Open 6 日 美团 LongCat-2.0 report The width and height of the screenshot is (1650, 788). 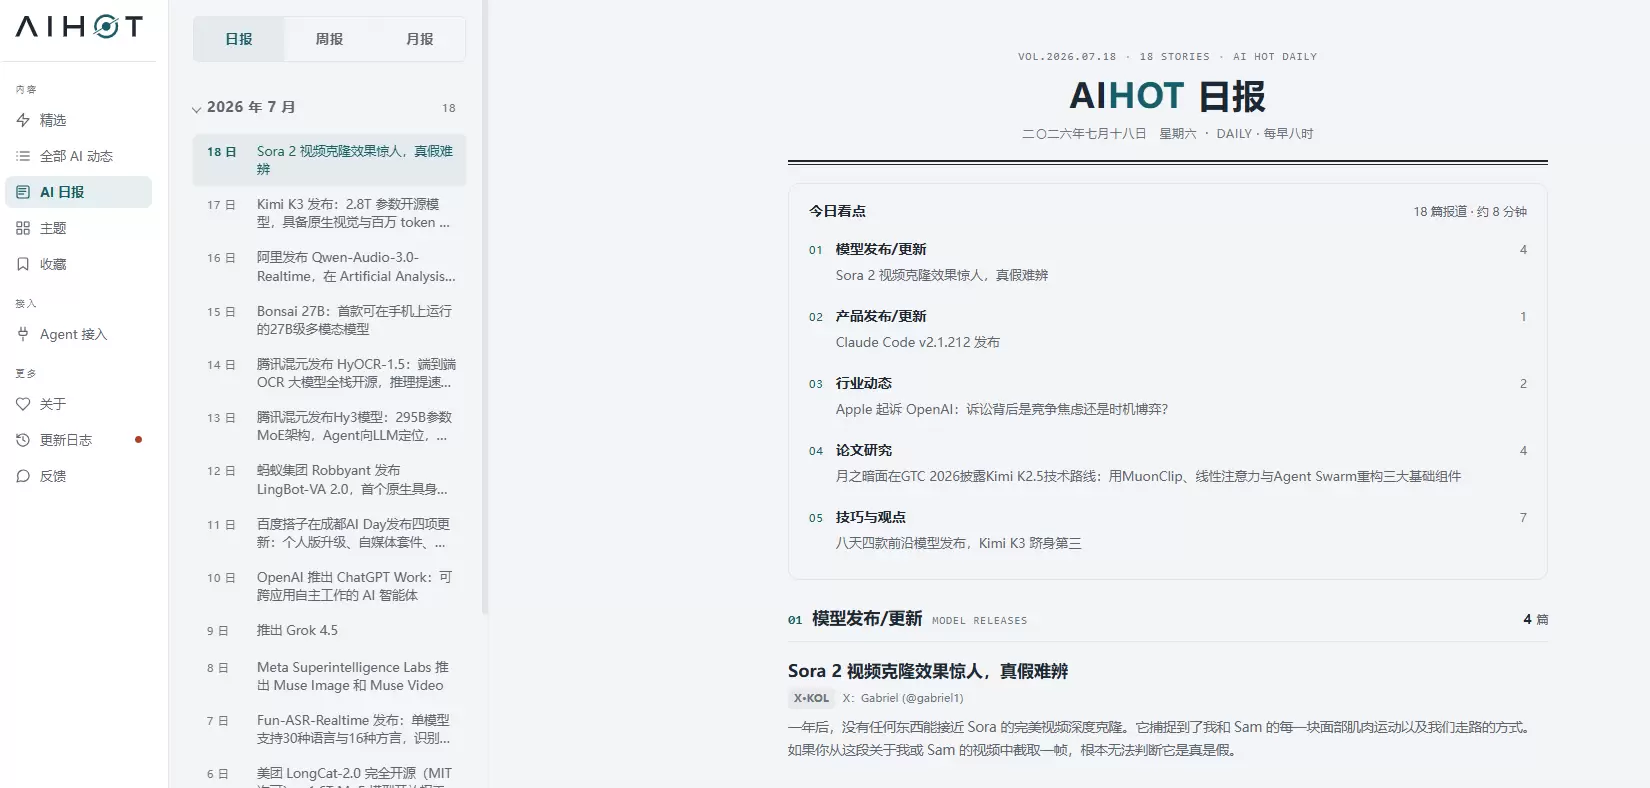pyautogui.click(x=329, y=774)
